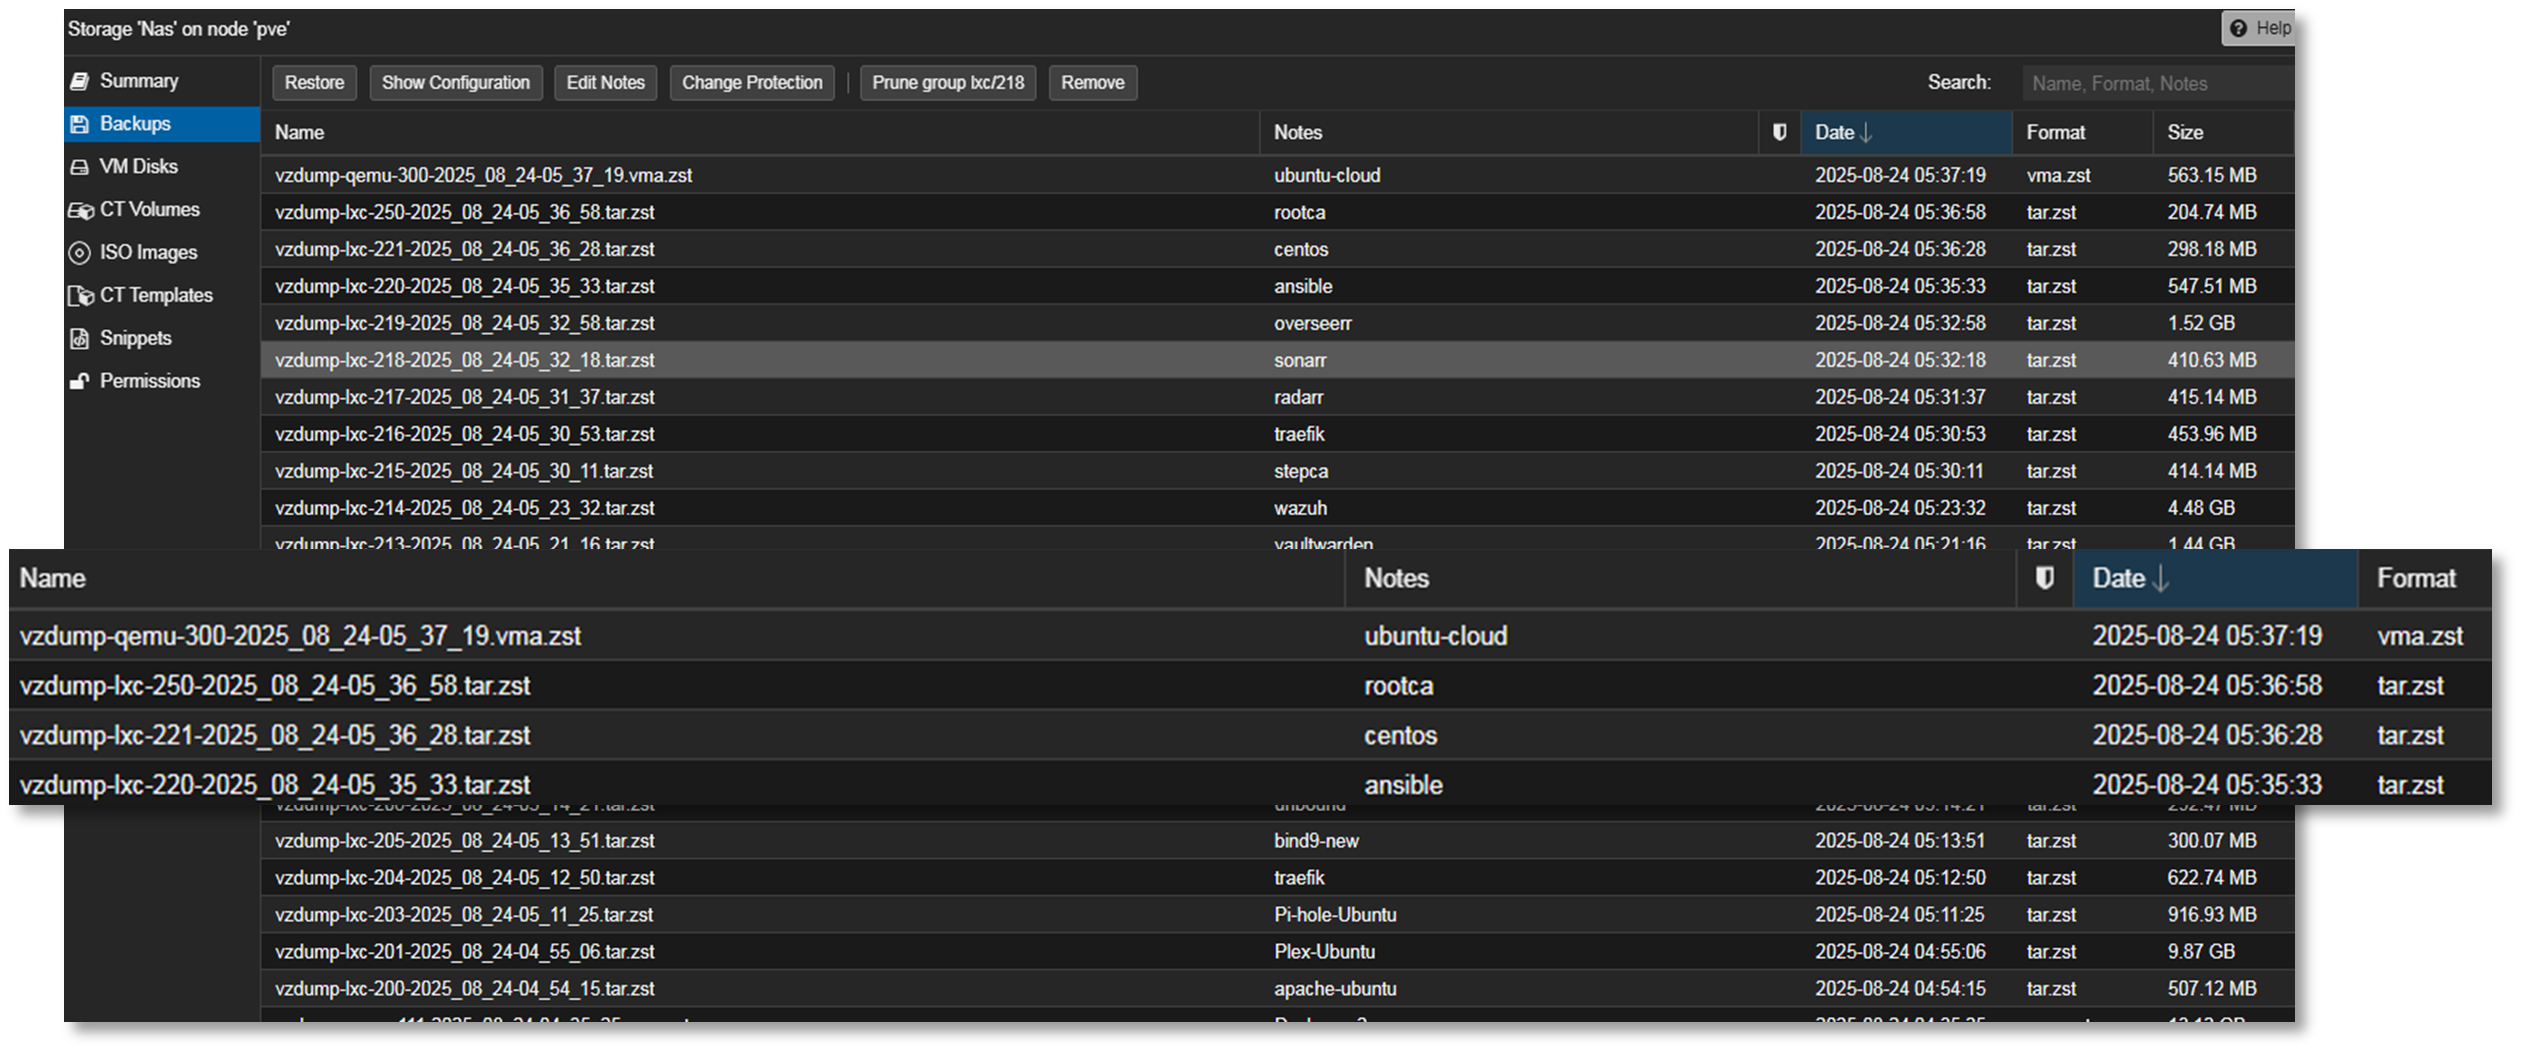Open CT Templates in the sidebar

pyautogui.click(x=155, y=294)
